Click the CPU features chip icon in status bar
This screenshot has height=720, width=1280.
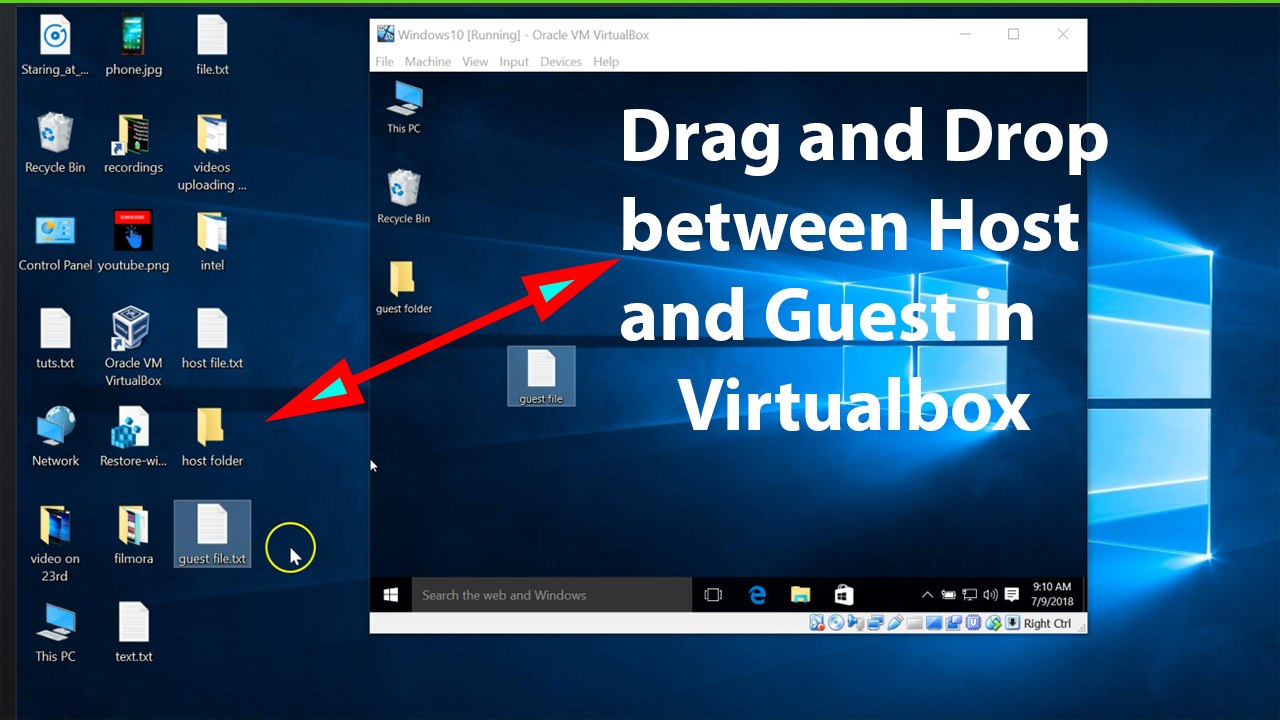tap(973, 623)
